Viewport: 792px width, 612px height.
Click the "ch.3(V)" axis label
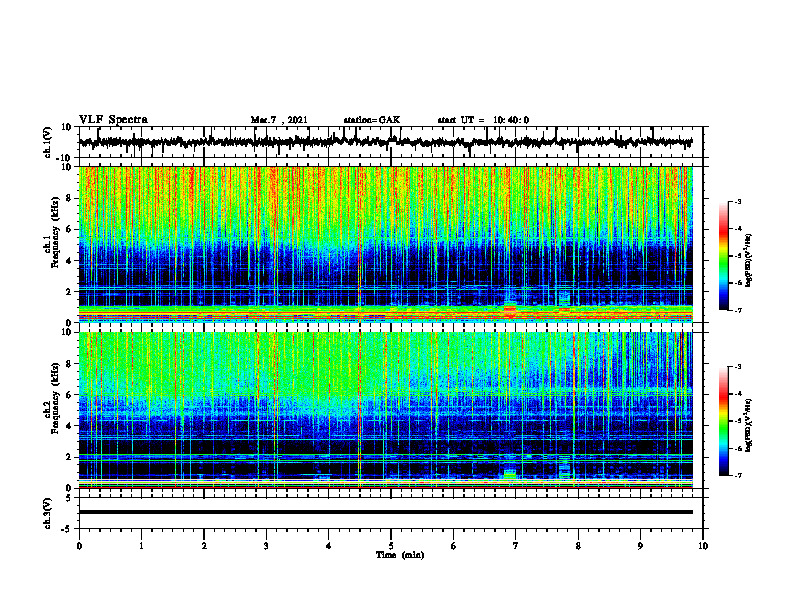(48, 513)
